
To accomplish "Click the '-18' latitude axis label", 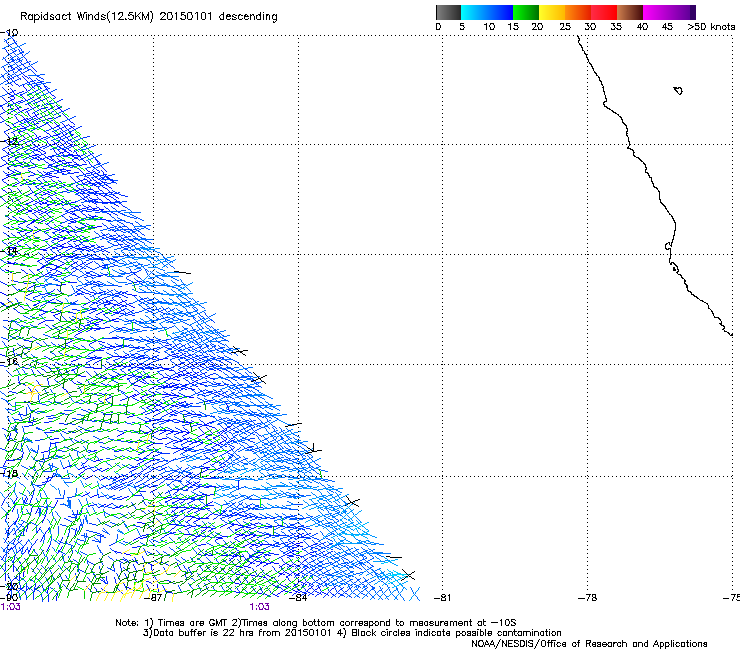I will pyautogui.click(x=9, y=473).
